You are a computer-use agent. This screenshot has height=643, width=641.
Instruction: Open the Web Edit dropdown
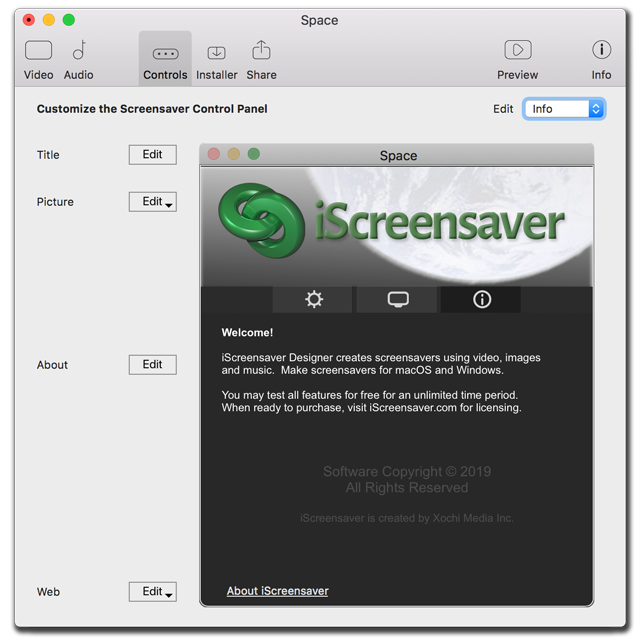[x=153, y=592]
